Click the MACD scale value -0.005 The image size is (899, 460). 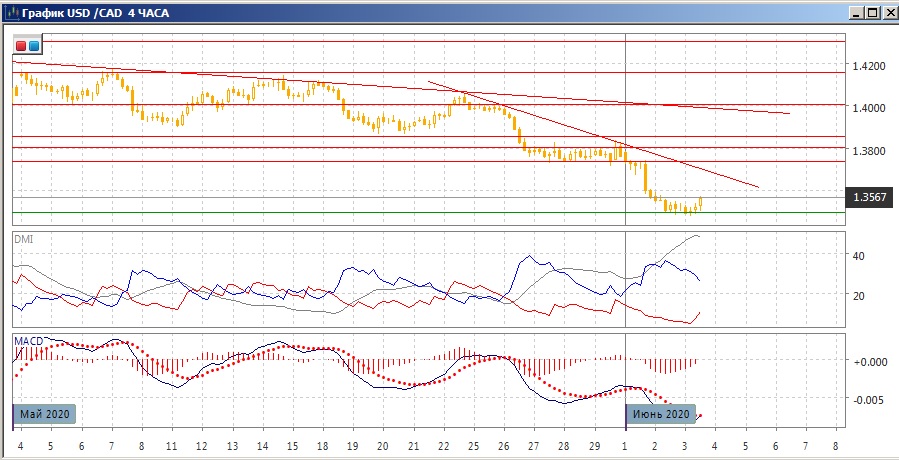866,399
